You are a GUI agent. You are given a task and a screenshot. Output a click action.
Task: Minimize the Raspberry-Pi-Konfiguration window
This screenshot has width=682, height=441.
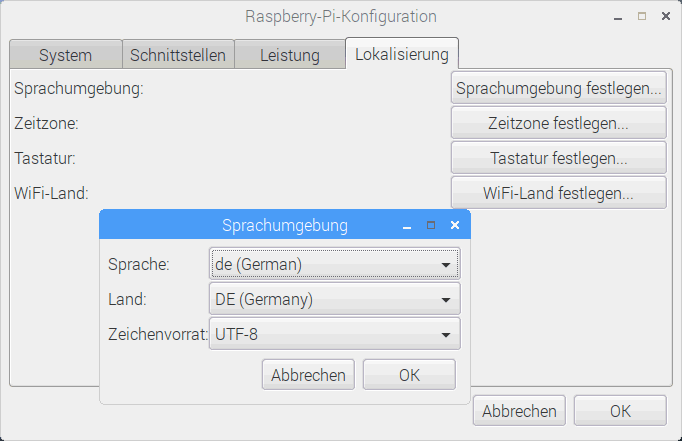[618, 17]
